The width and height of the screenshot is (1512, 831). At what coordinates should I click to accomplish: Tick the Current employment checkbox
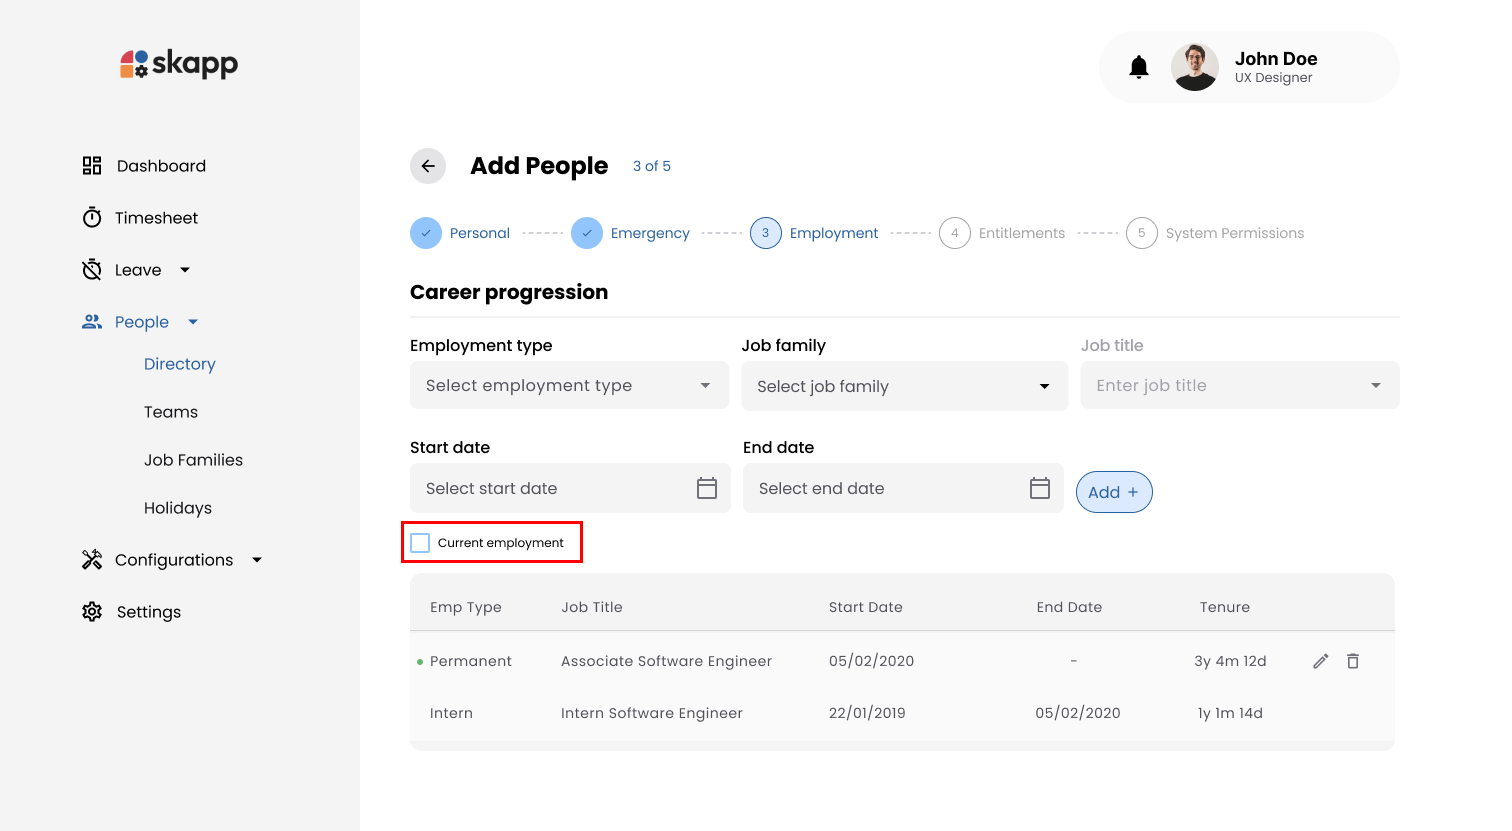421,543
